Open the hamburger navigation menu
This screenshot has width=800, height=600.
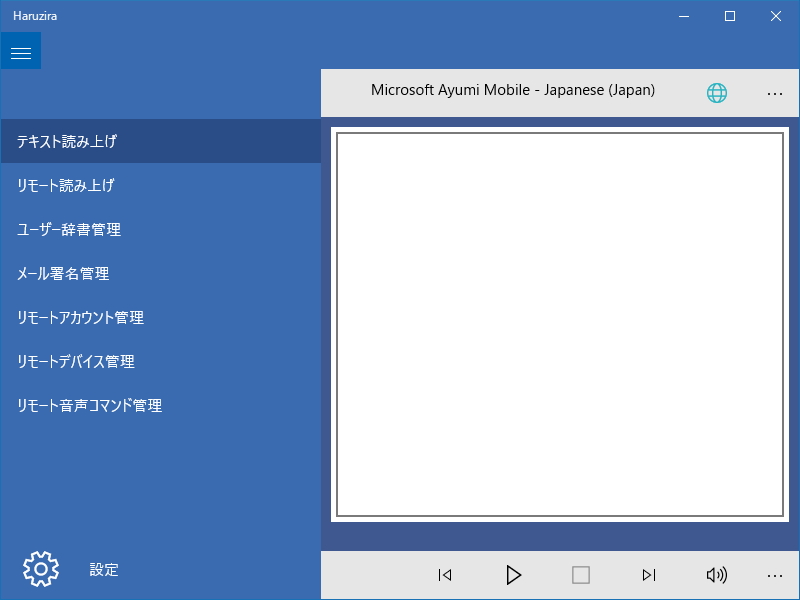tap(21, 51)
